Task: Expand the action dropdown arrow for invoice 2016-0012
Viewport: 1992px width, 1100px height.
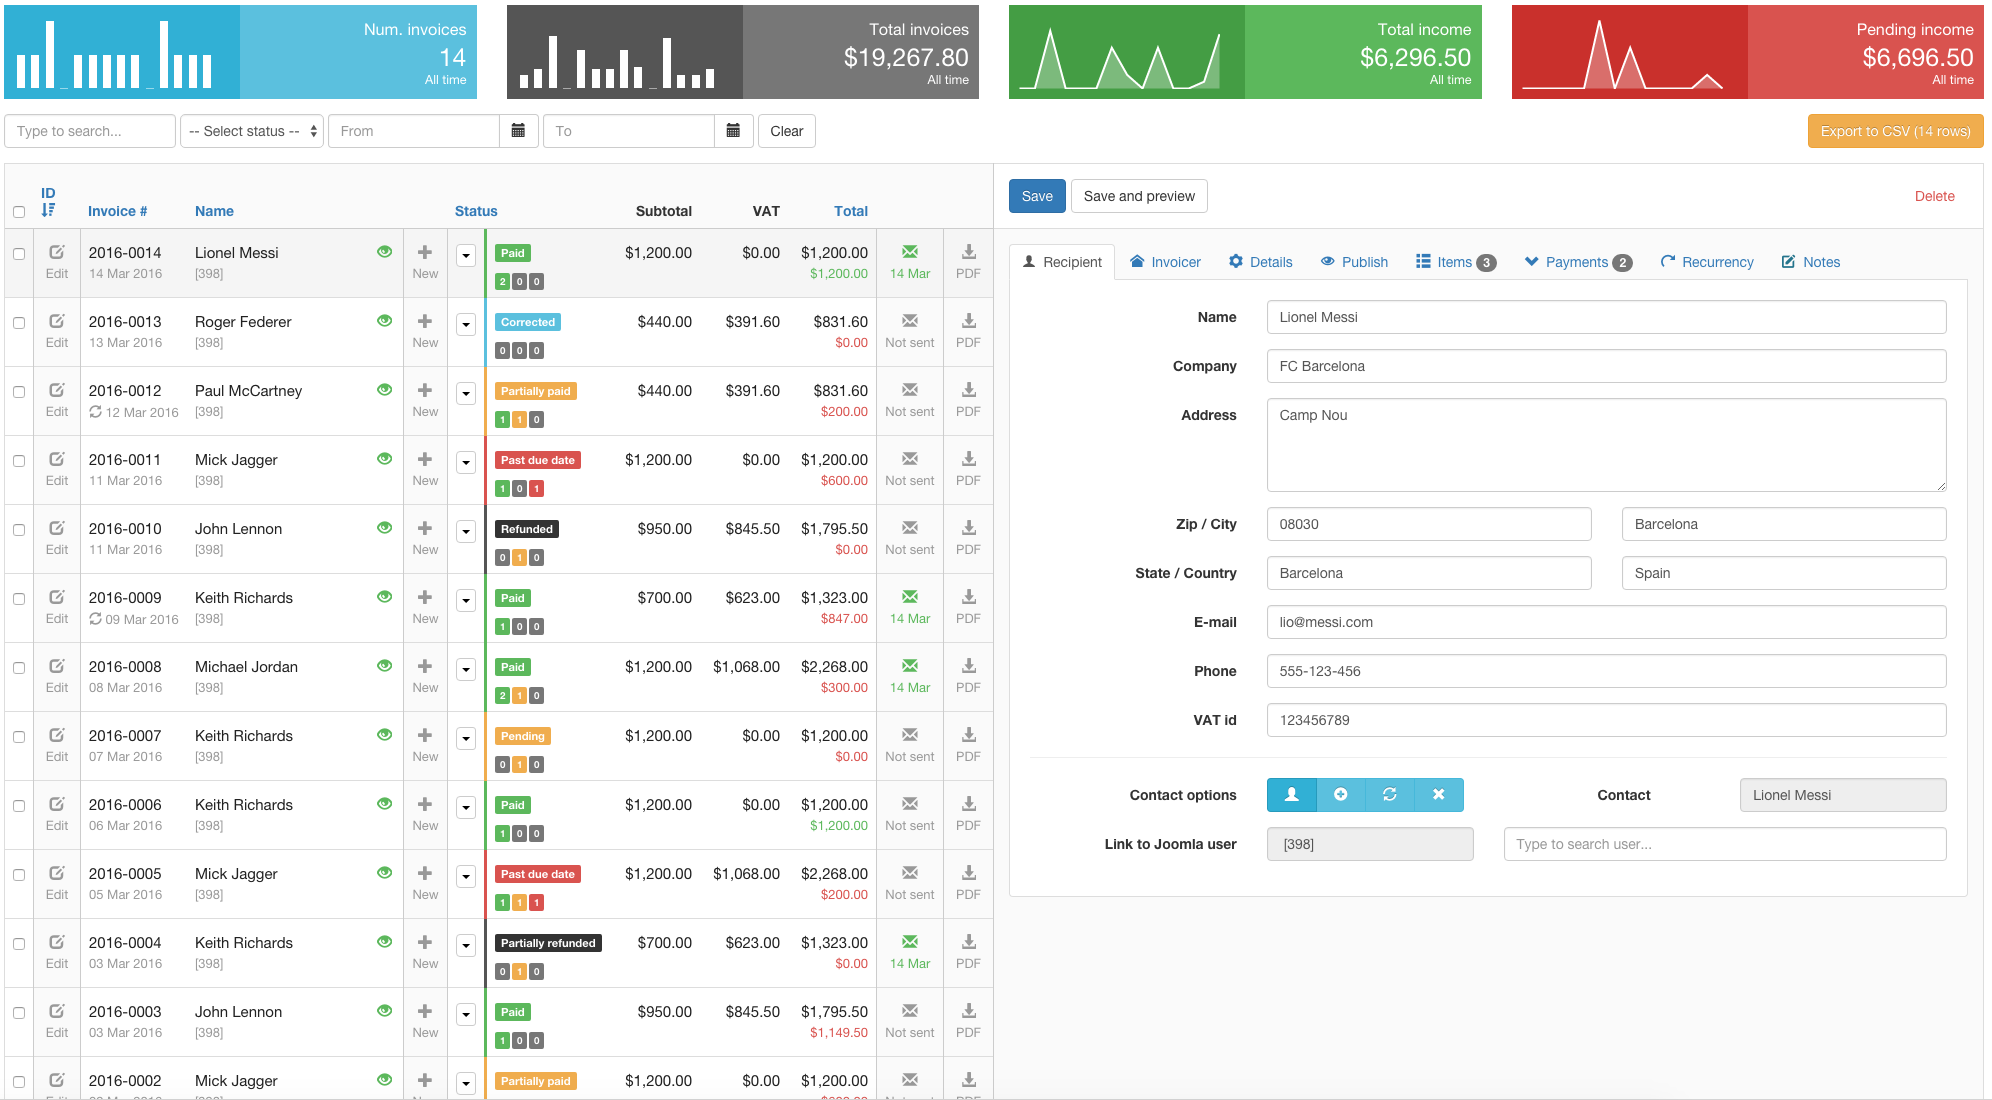Action: click(x=467, y=394)
